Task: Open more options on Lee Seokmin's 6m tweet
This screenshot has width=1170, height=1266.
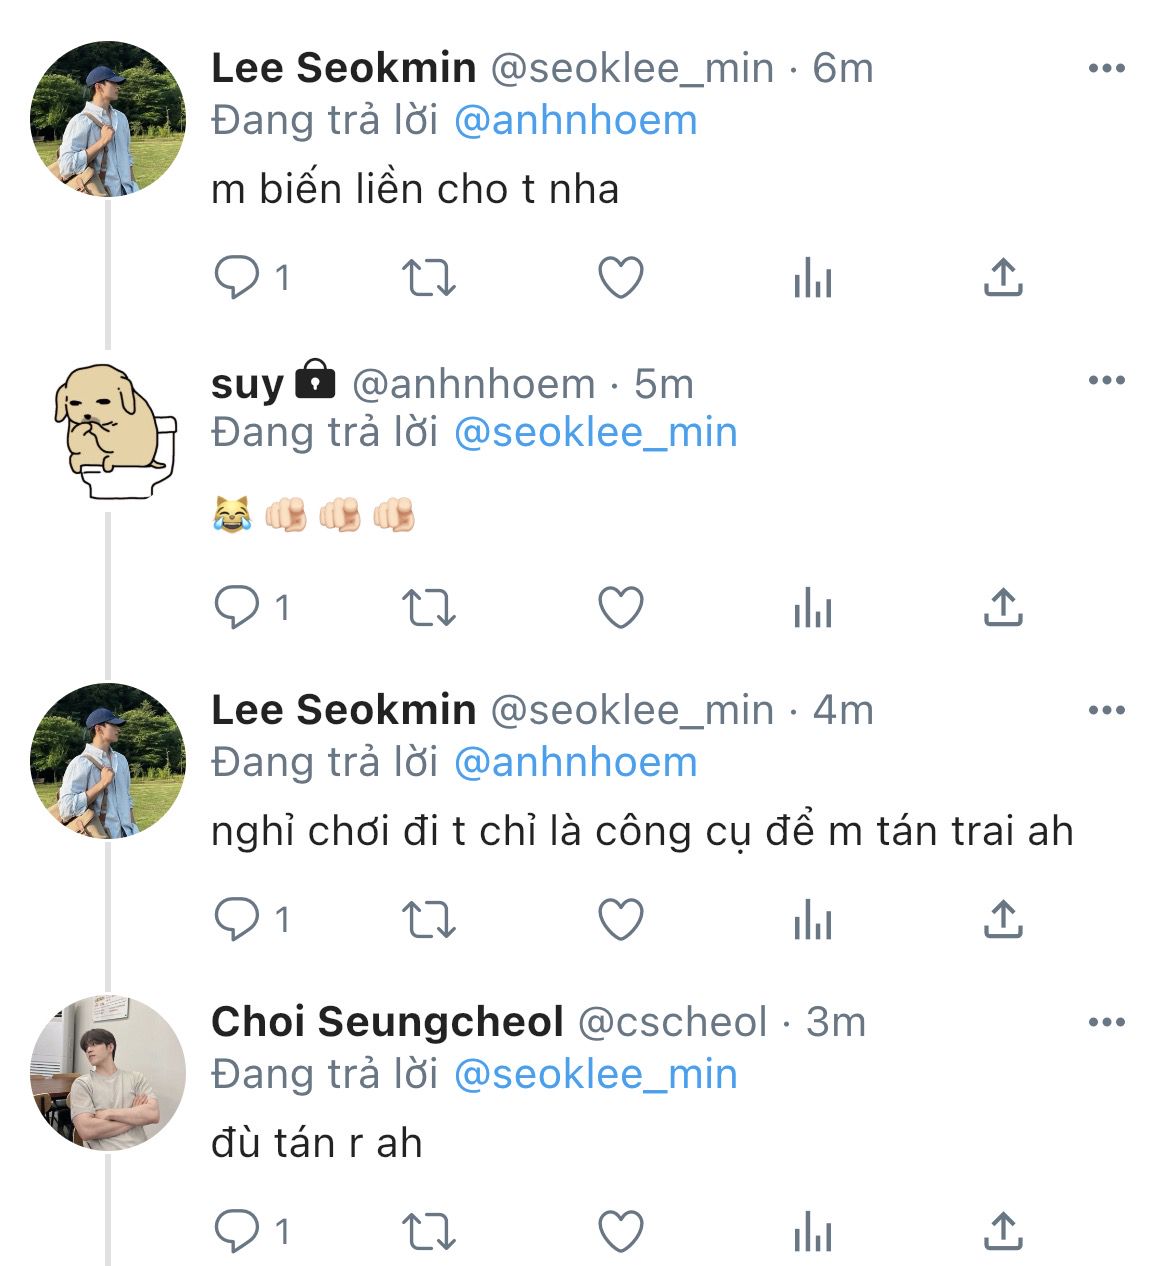Action: point(1106,68)
